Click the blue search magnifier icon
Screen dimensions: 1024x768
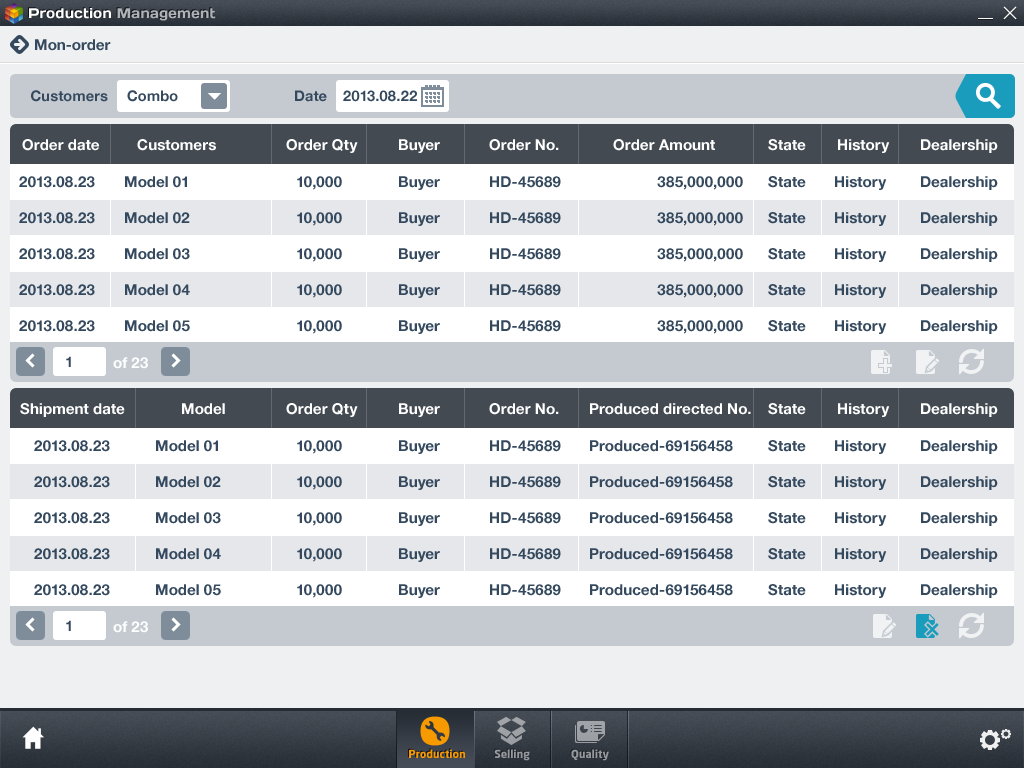point(986,95)
